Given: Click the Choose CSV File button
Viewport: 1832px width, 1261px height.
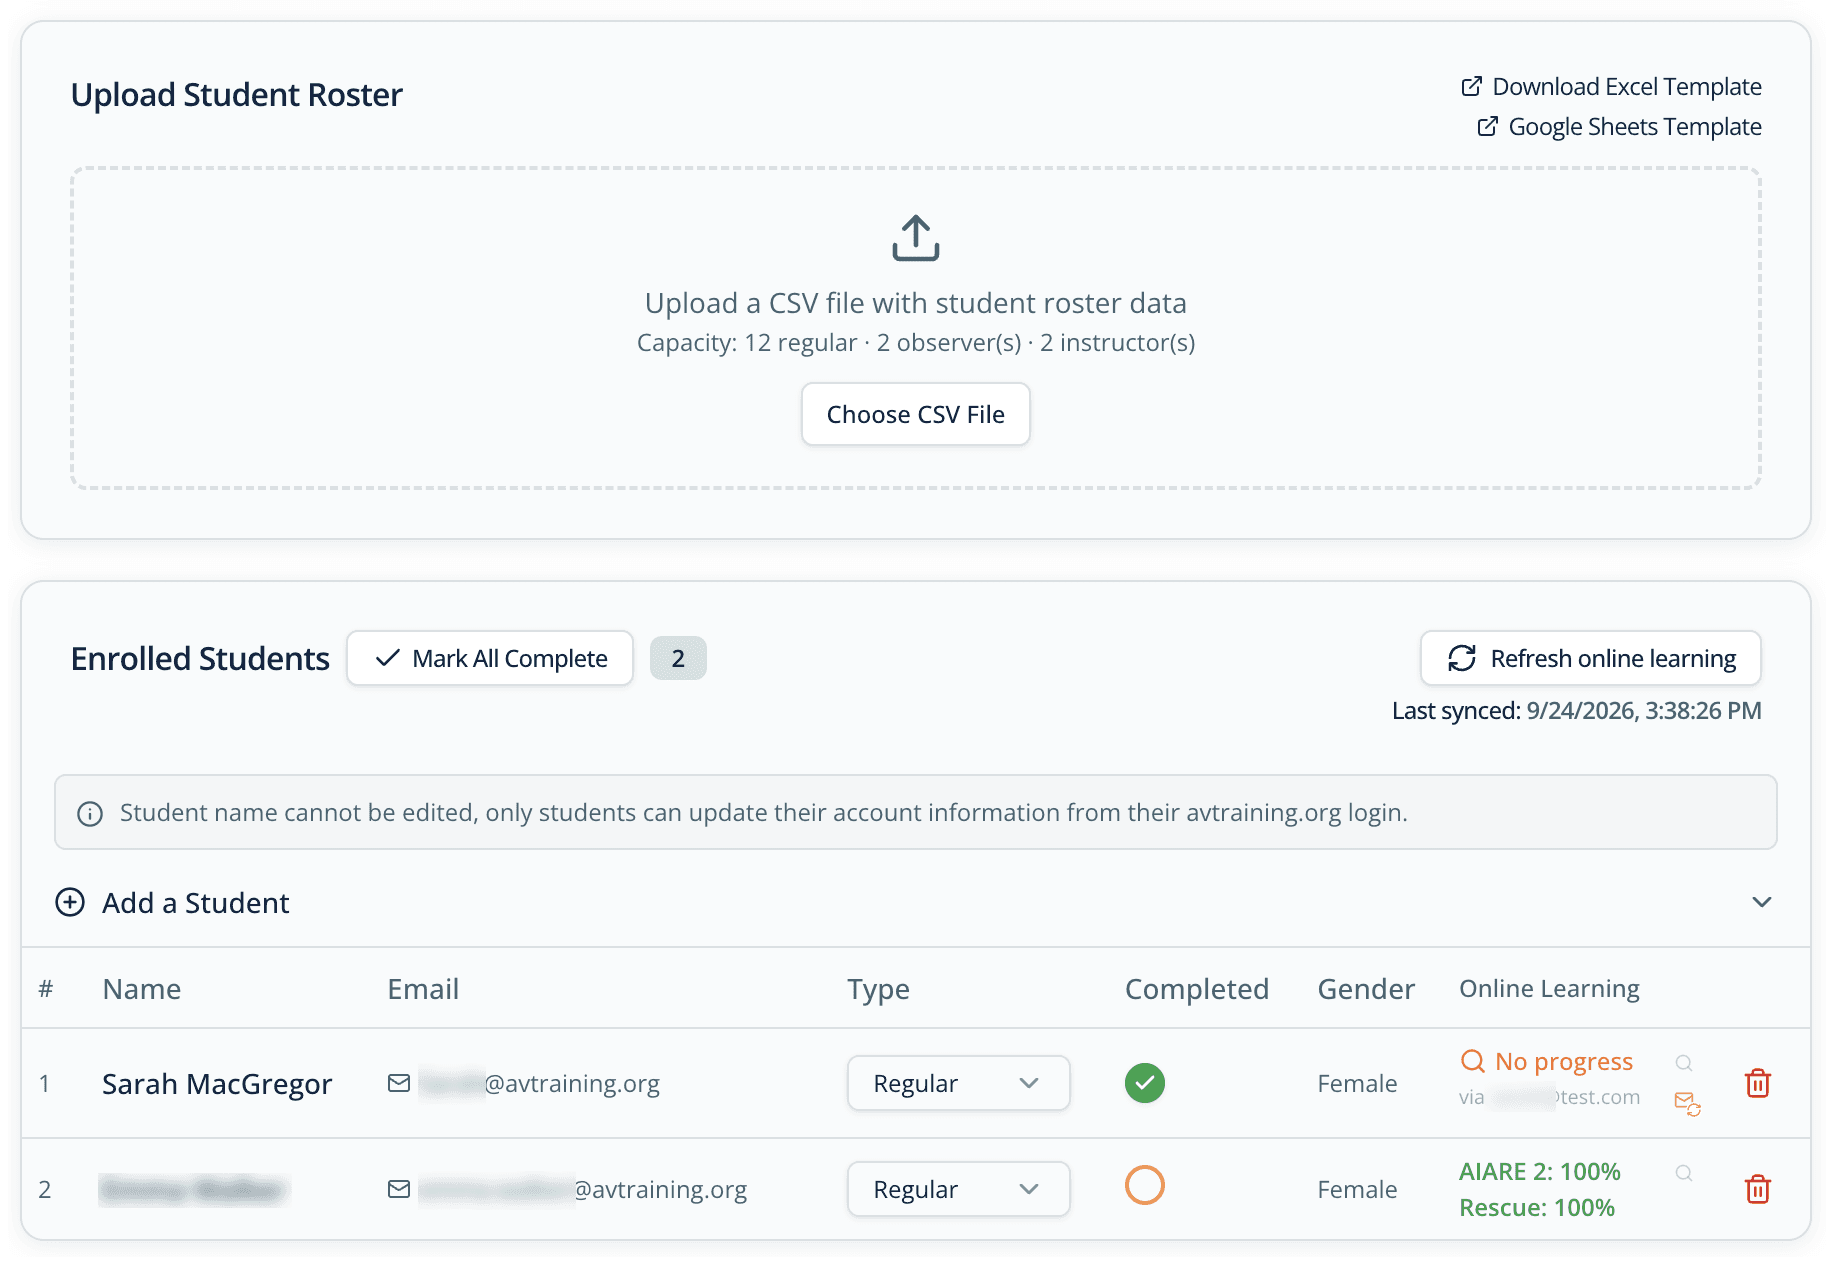Looking at the screenshot, I should (x=915, y=414).
